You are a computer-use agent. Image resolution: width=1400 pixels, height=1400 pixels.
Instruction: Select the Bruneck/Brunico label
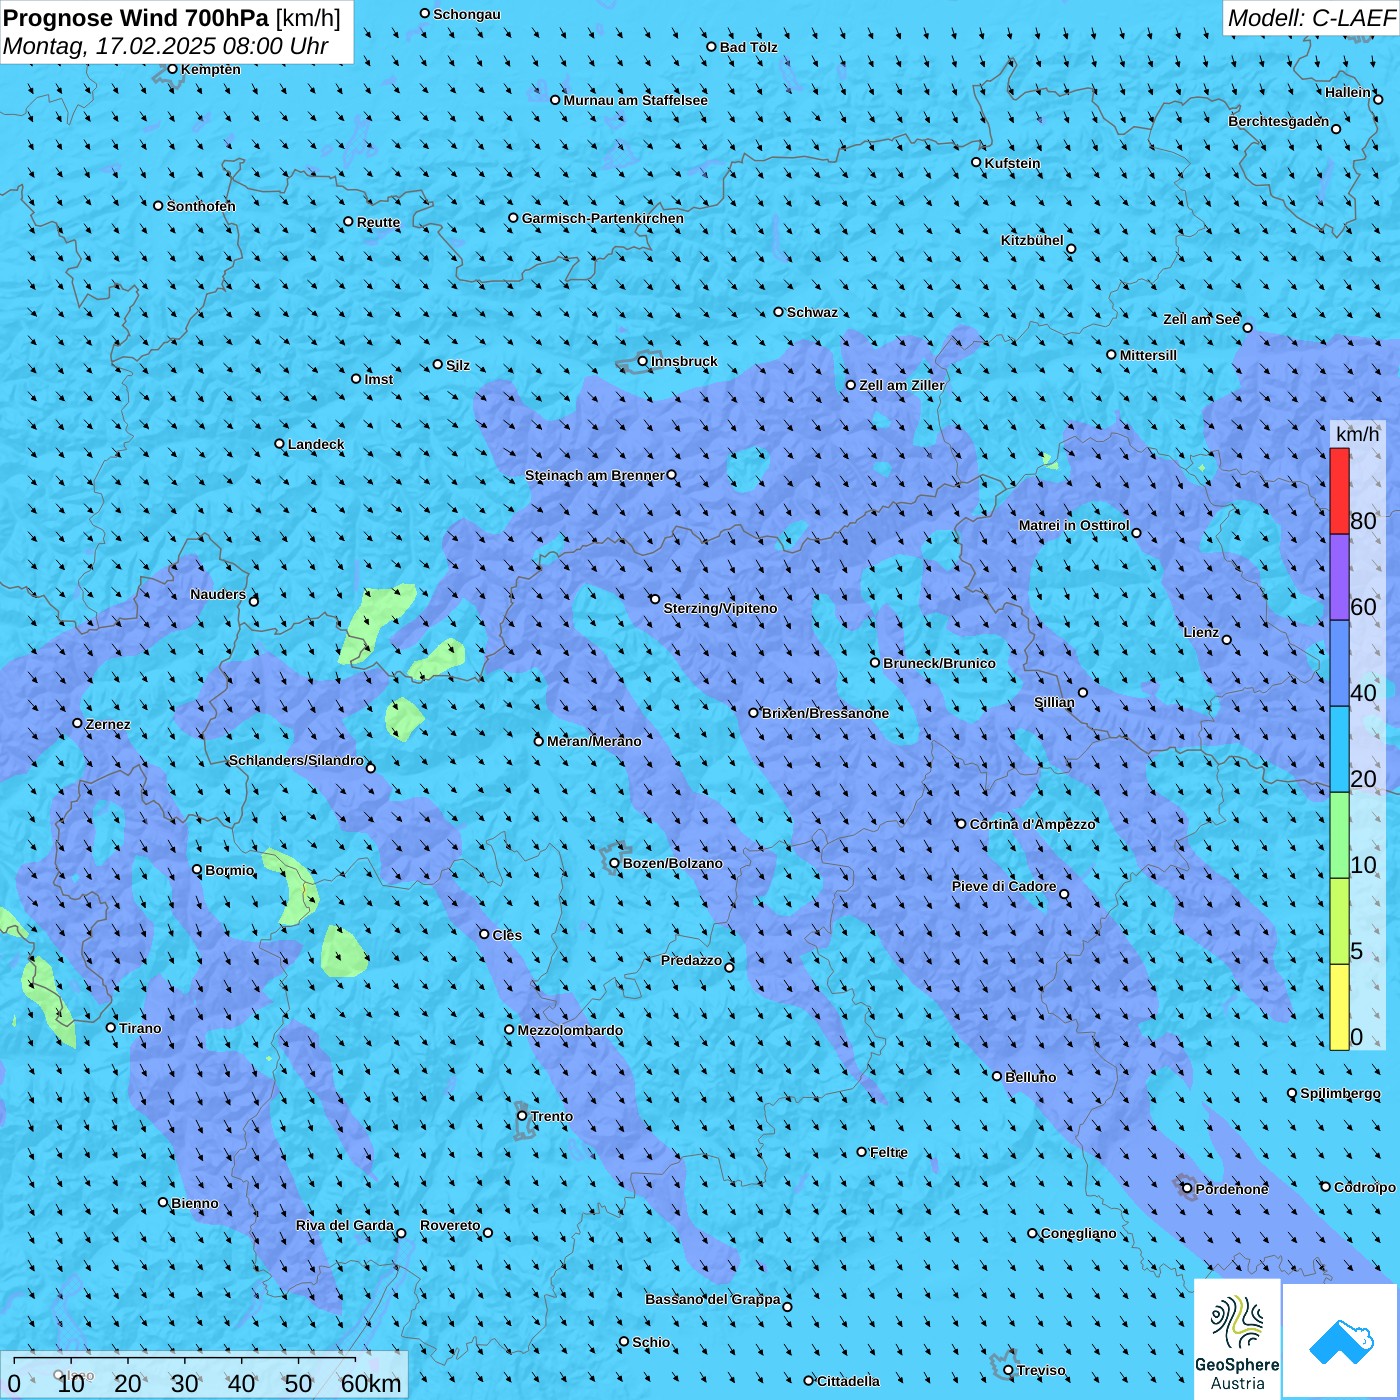pyautogui.click(x=939, y=663)
